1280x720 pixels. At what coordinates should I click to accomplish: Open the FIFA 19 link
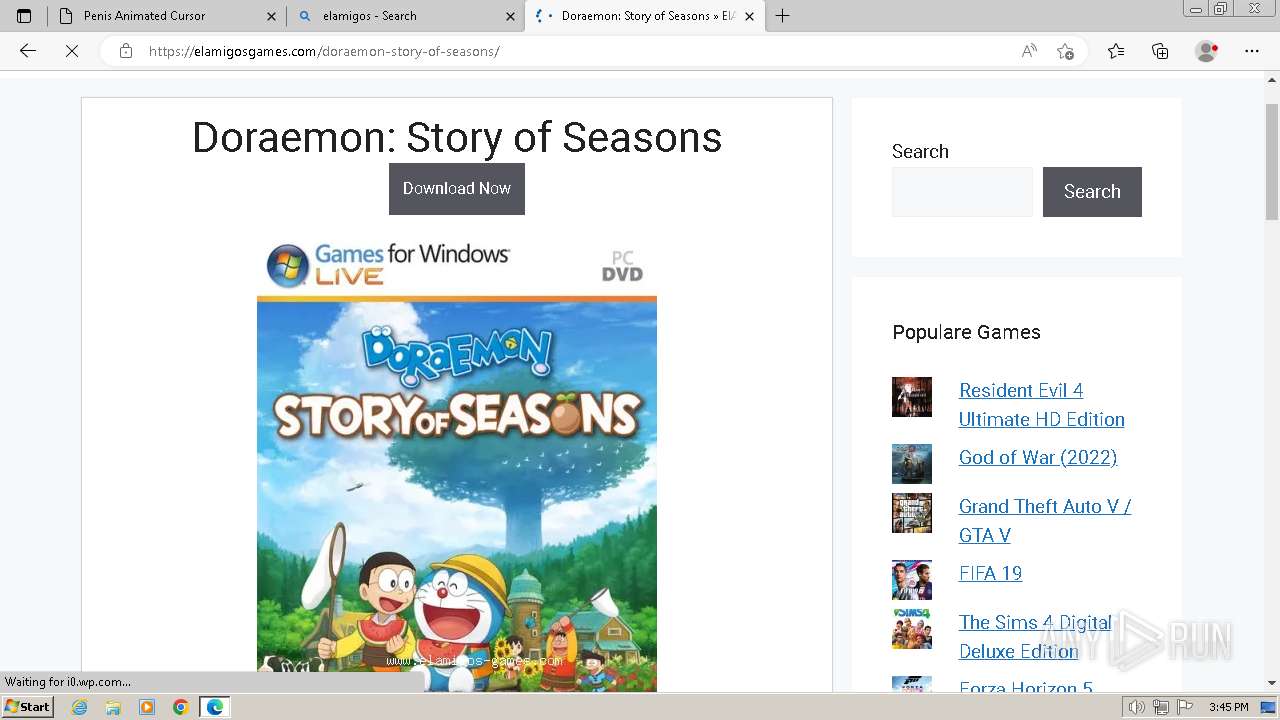coord(990,573)
